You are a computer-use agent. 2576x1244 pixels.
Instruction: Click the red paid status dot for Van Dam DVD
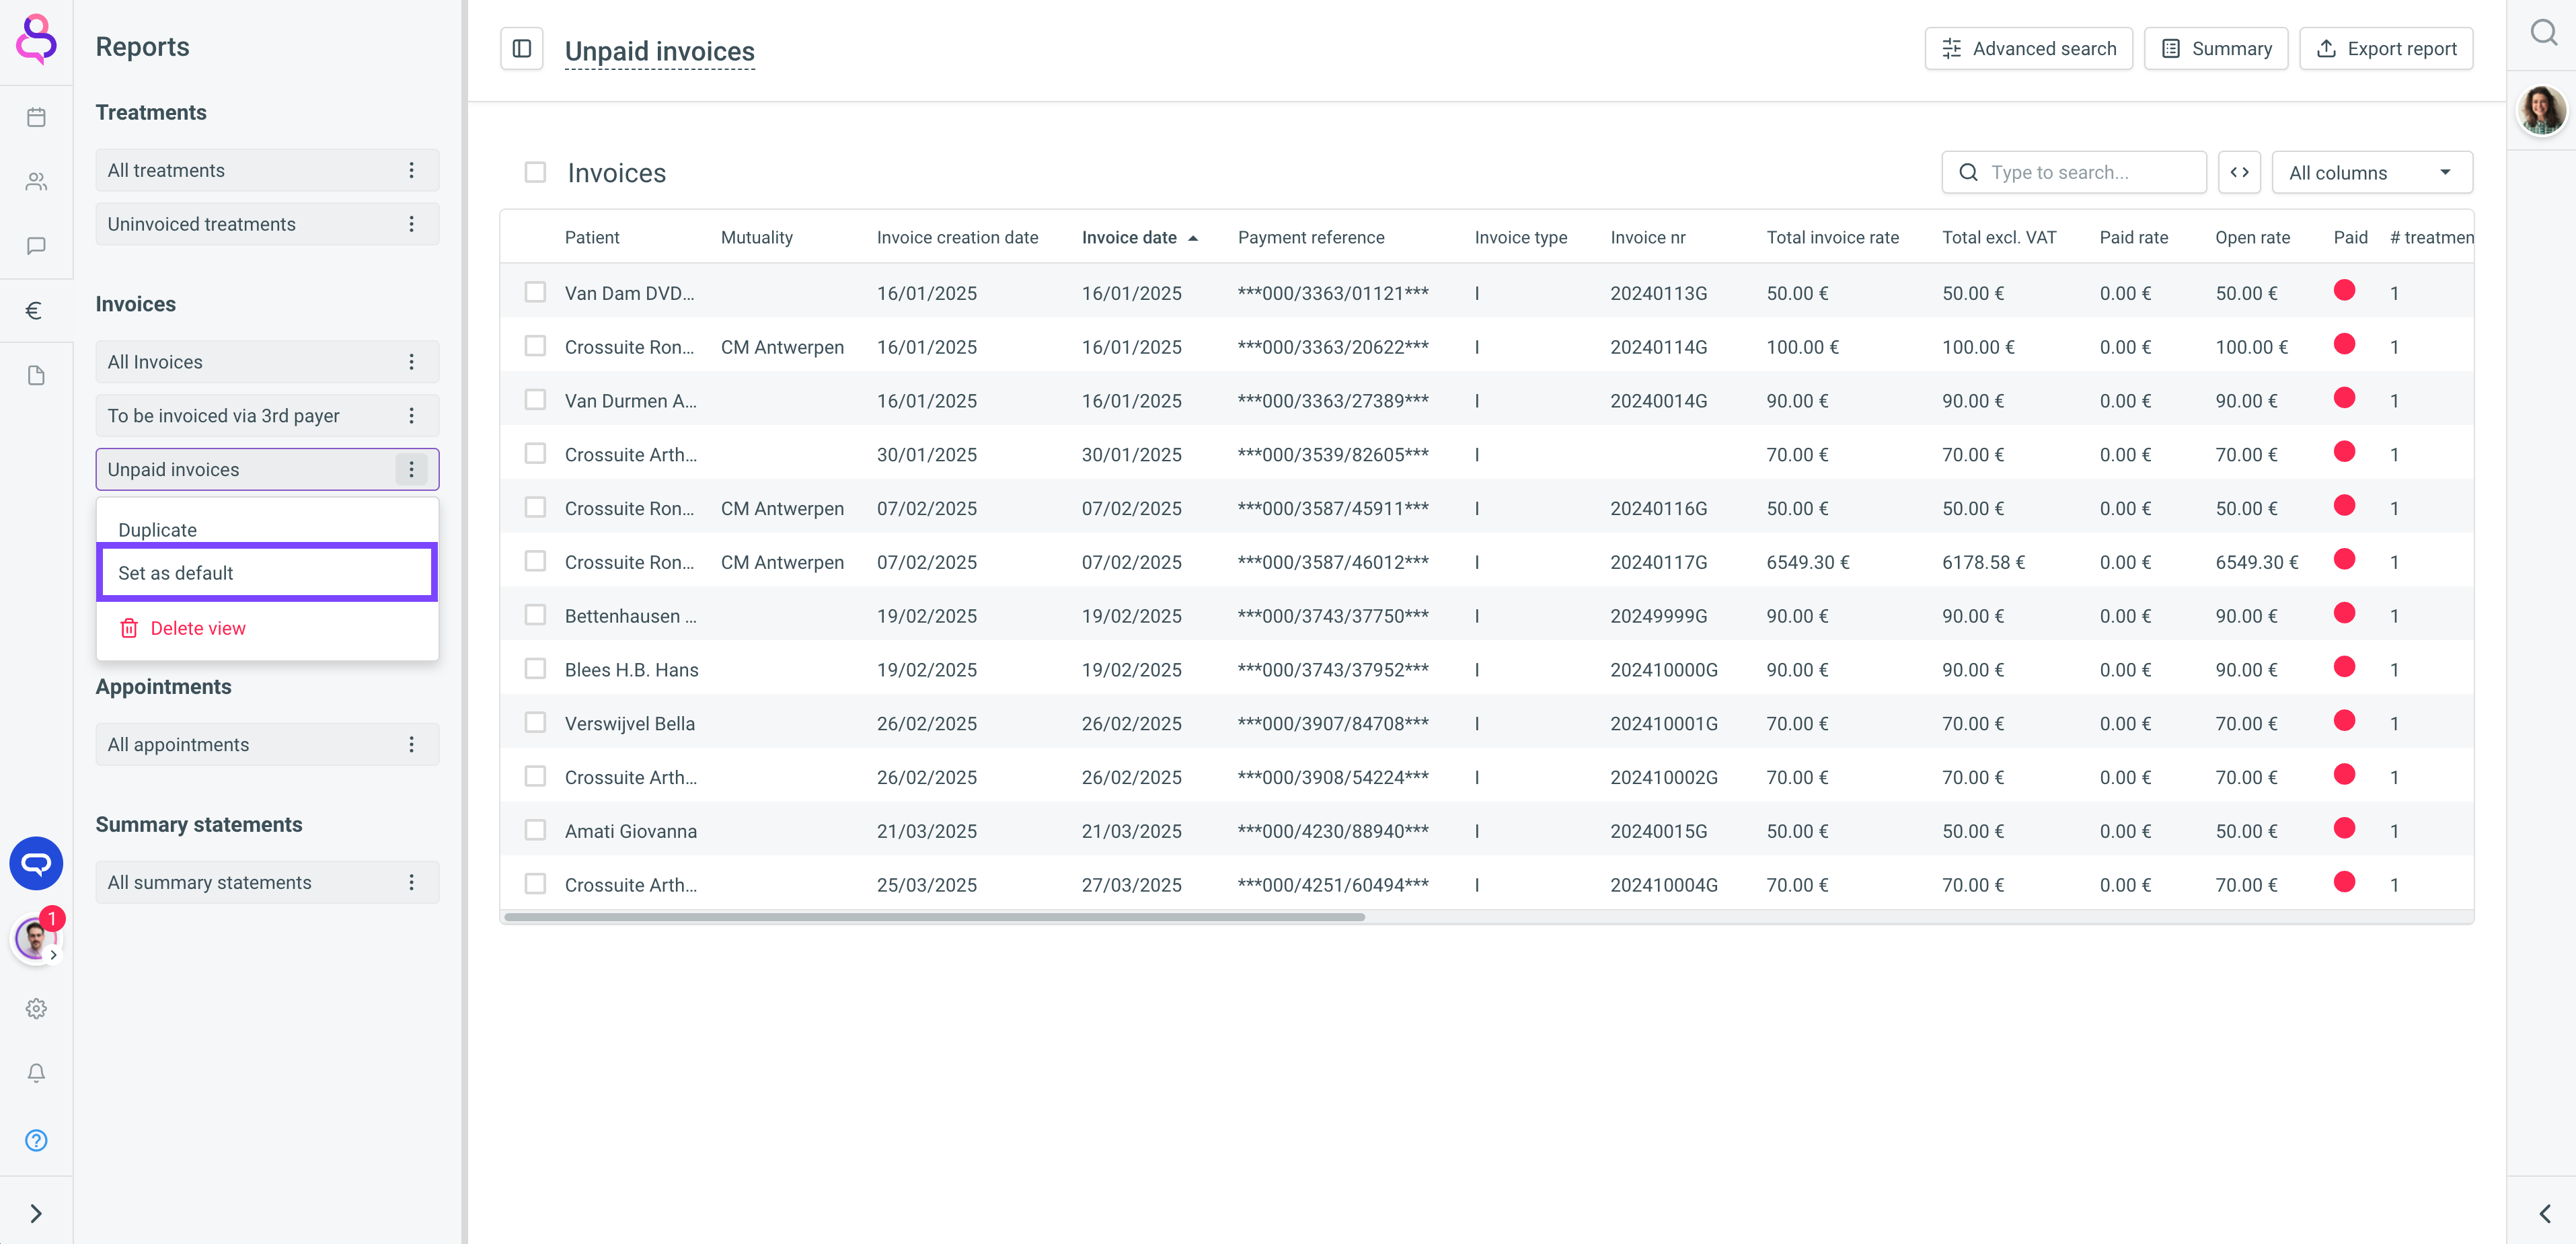pyautogui.click(x=2344, y=290)
